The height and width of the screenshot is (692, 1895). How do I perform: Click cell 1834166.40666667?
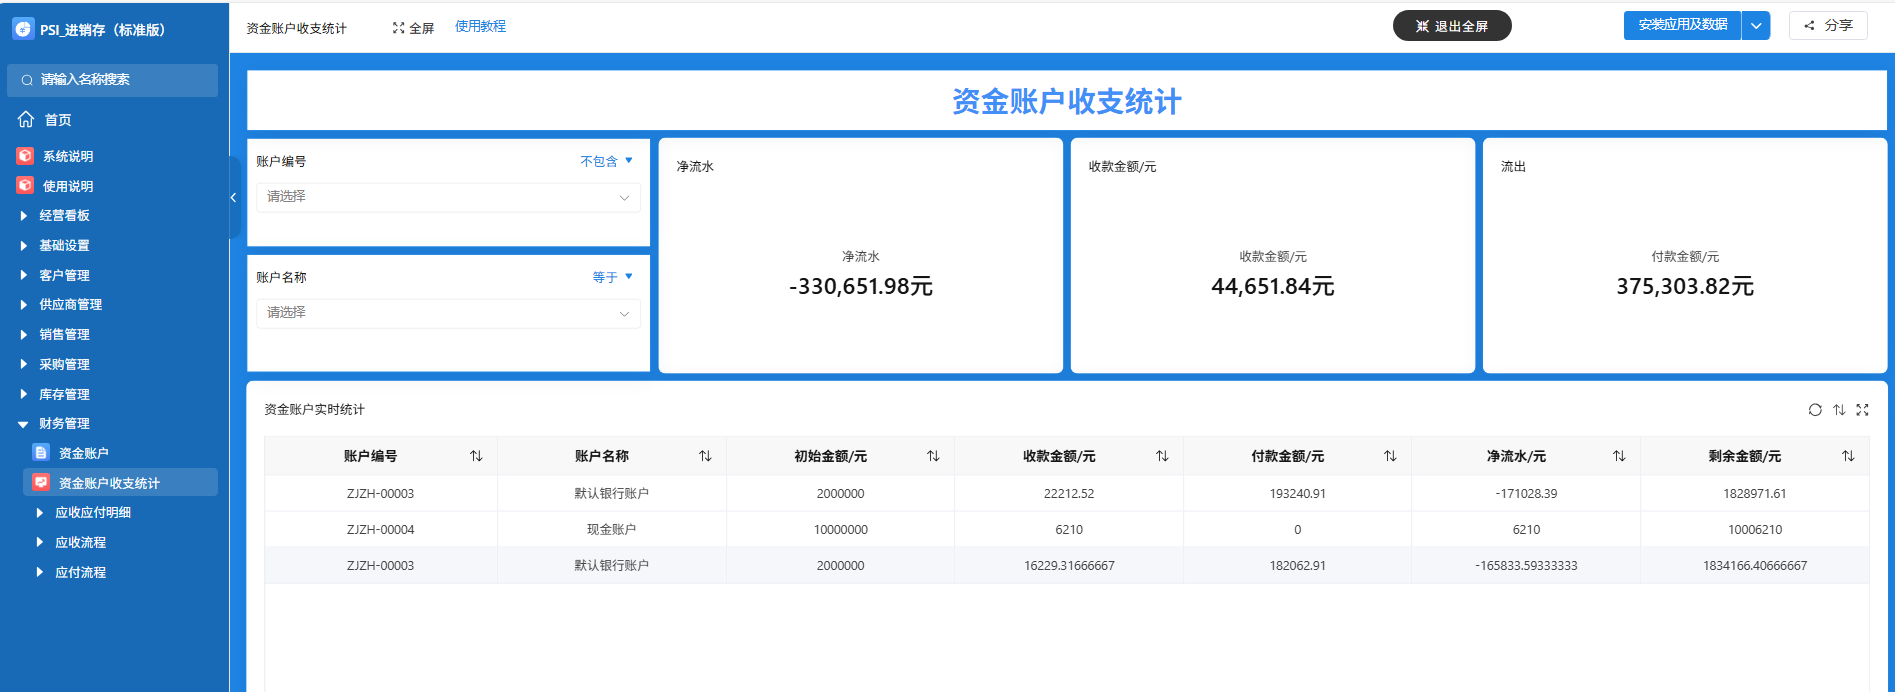tap(1755, 566)
